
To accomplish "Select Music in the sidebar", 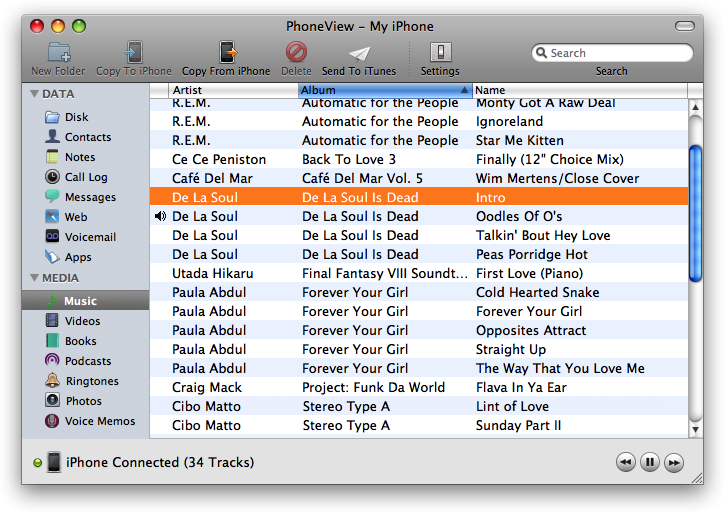I will (x=86, y=301).
